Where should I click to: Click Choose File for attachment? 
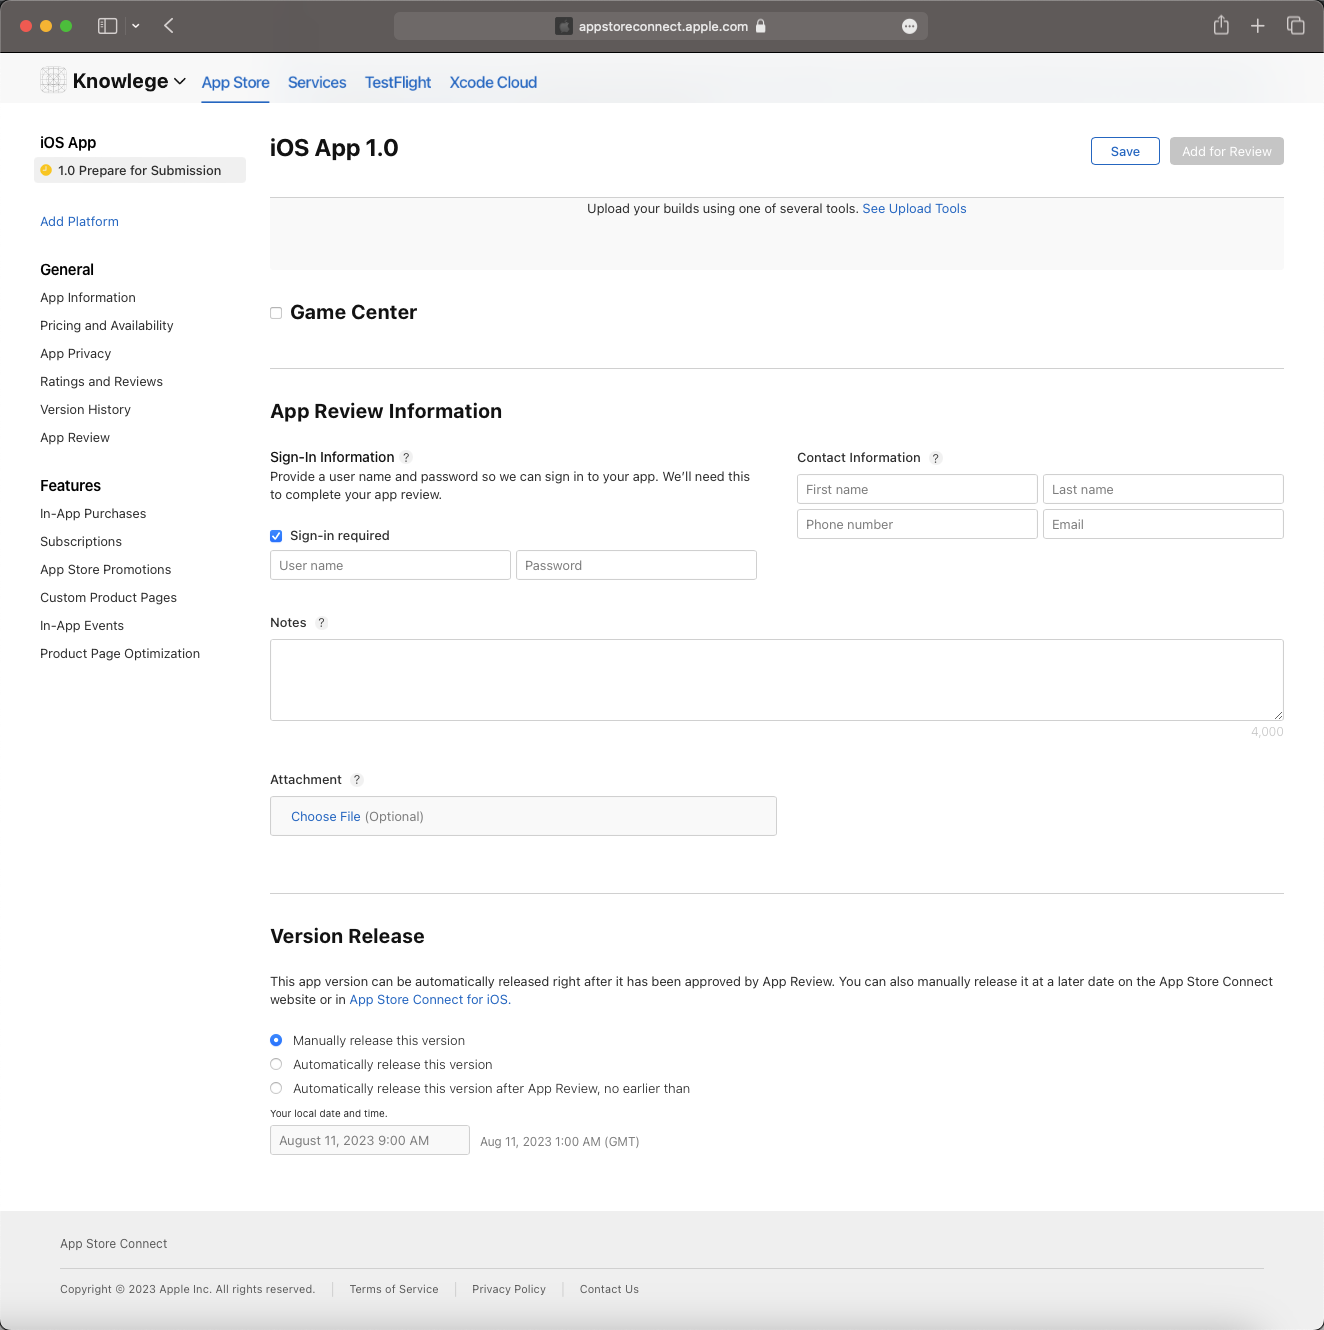point(325,816)
